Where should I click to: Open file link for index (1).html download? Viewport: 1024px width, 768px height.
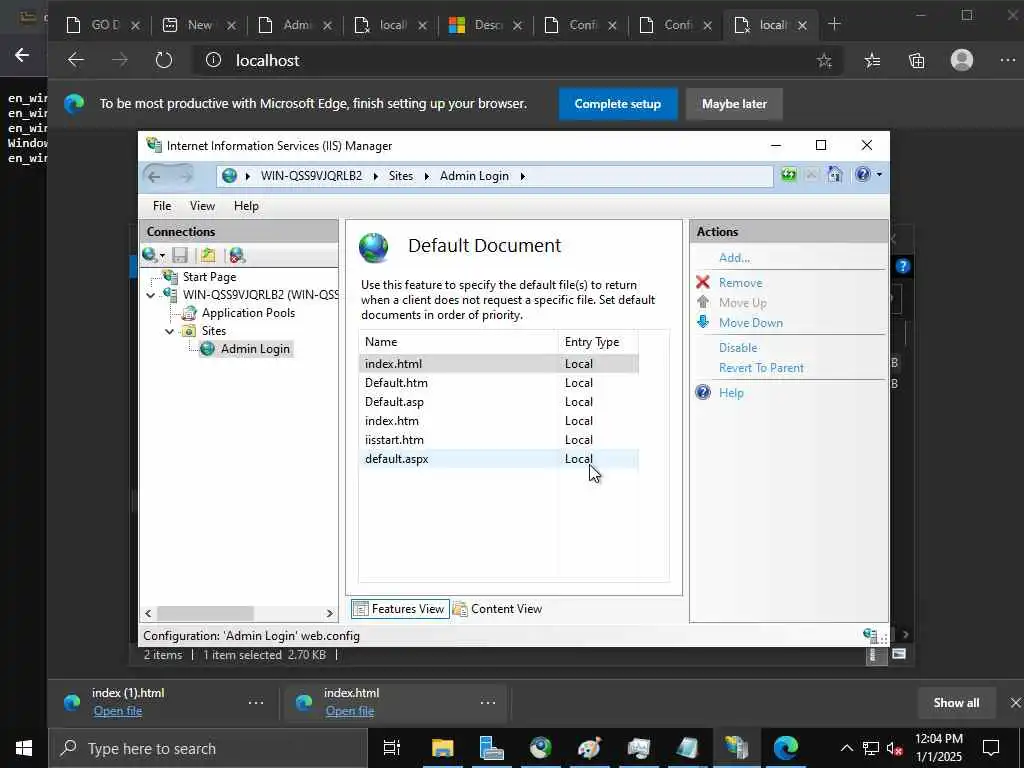118,711
